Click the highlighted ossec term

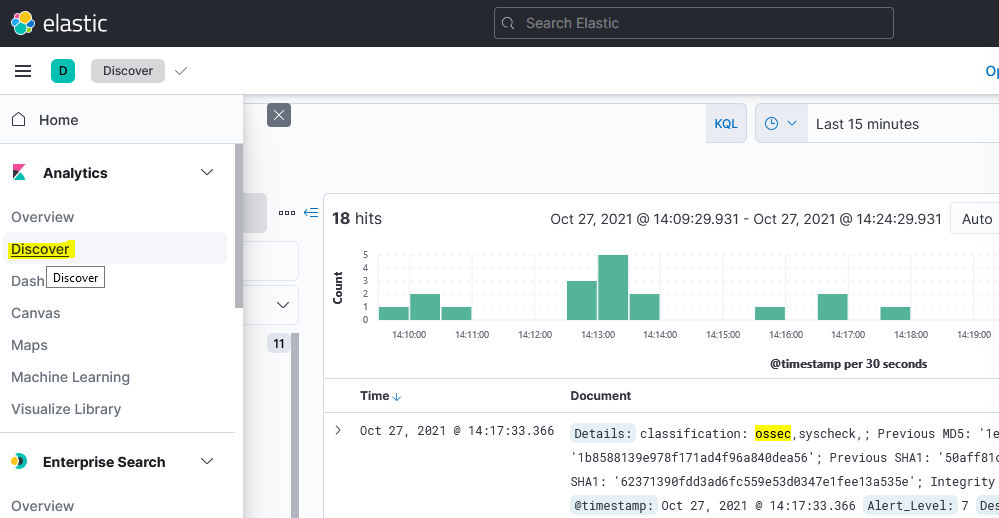pos(773,433)
